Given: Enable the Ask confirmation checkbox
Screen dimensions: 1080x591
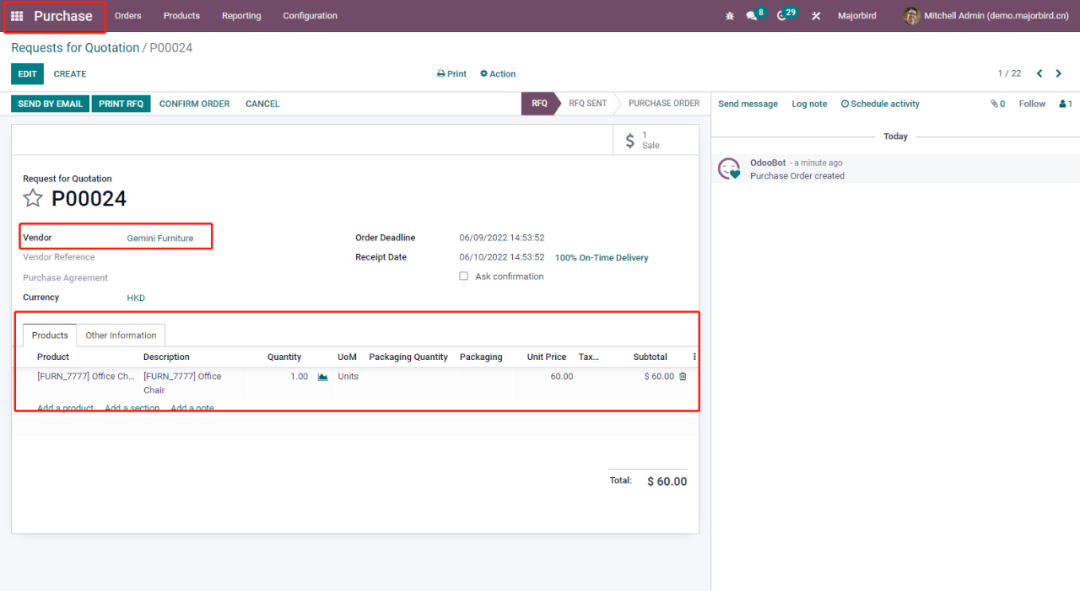Looking at the screenshot, I should (463, 277).
